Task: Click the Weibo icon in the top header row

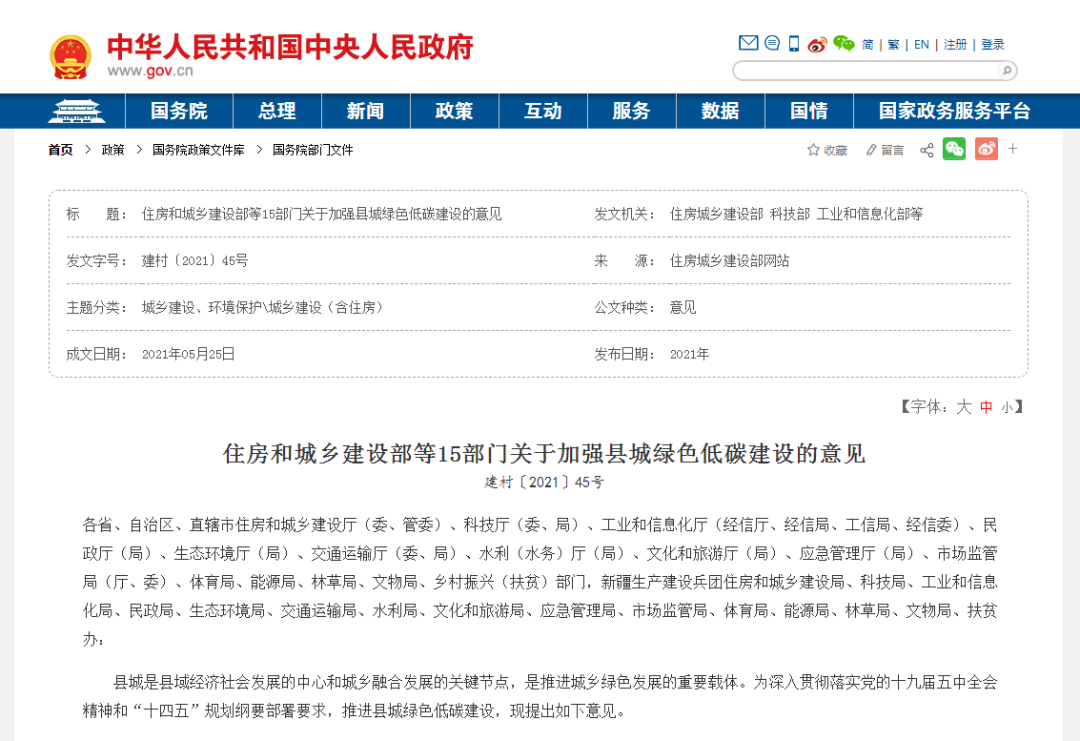Action: (x=816, y=43)
